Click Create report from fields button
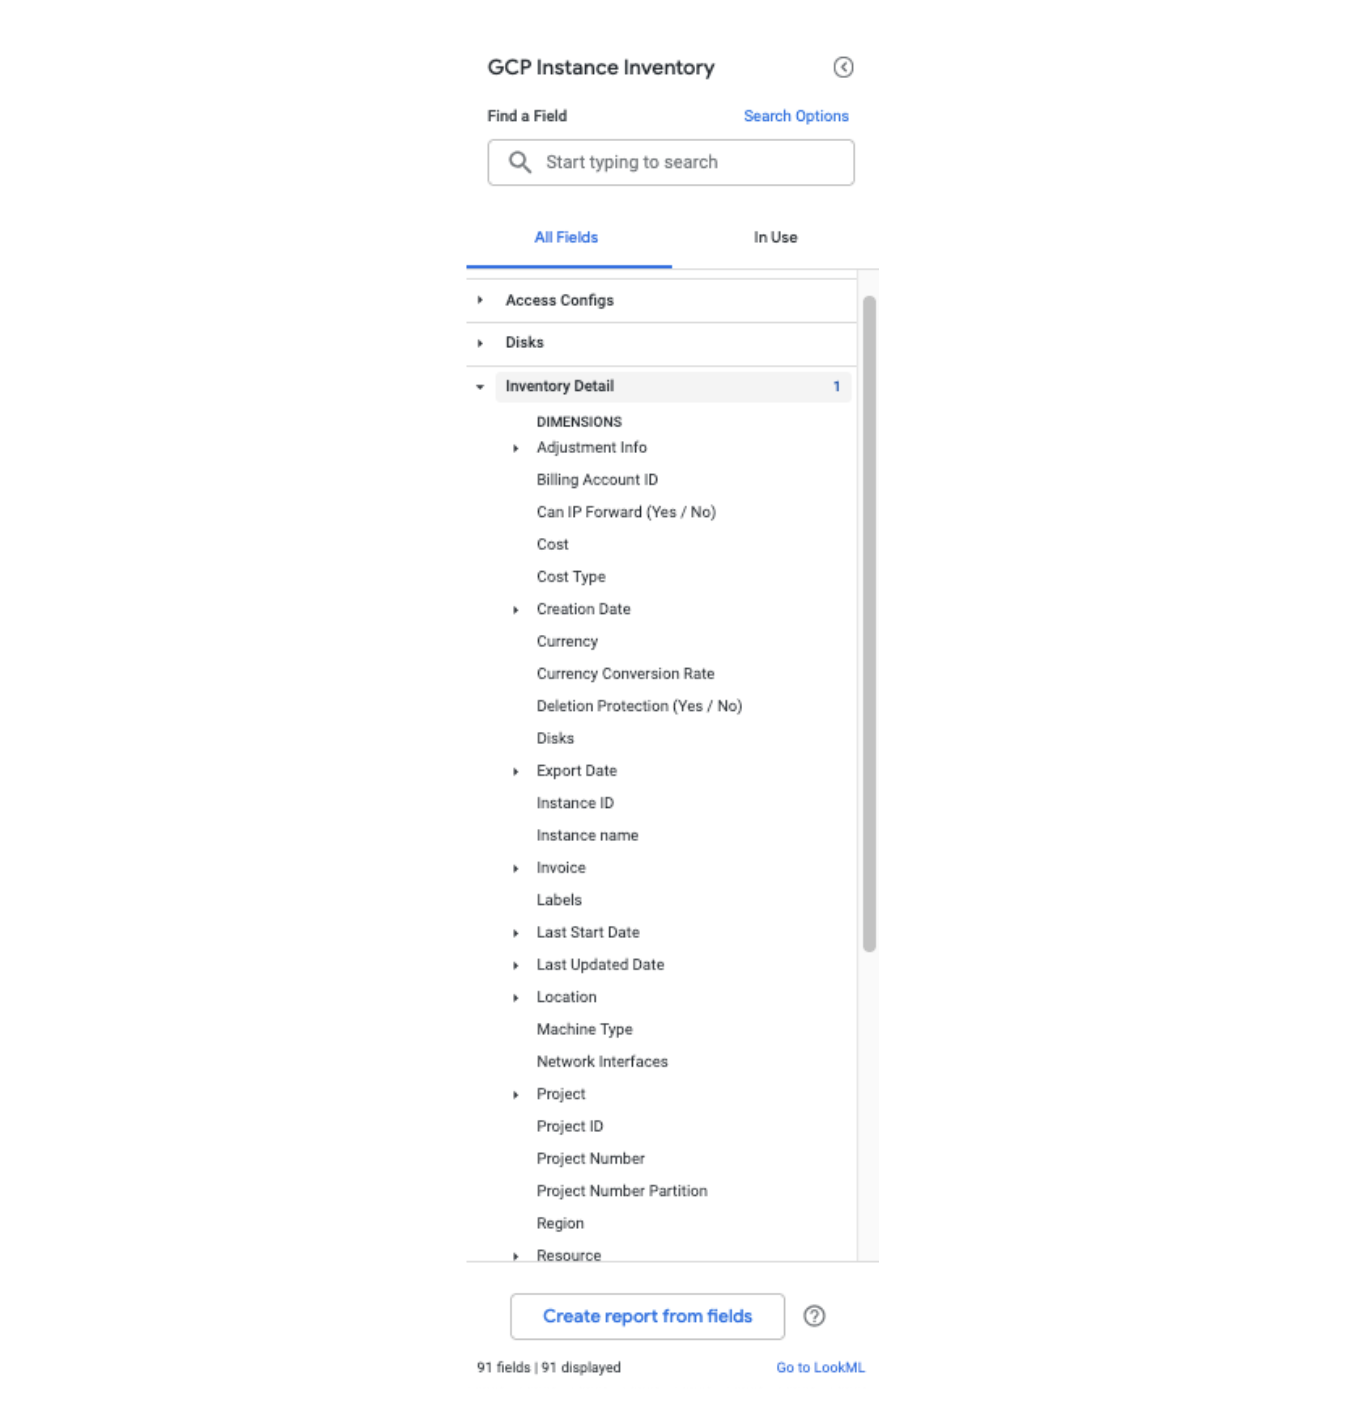This screenshot has height=1406, width=1346. point(647,1316)
